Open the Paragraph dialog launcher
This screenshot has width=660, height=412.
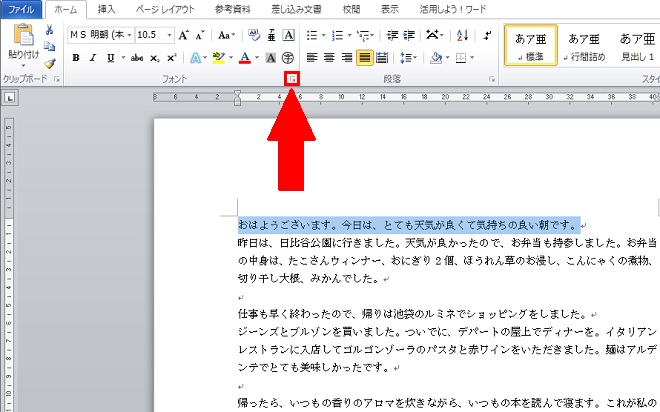(492, 79)
